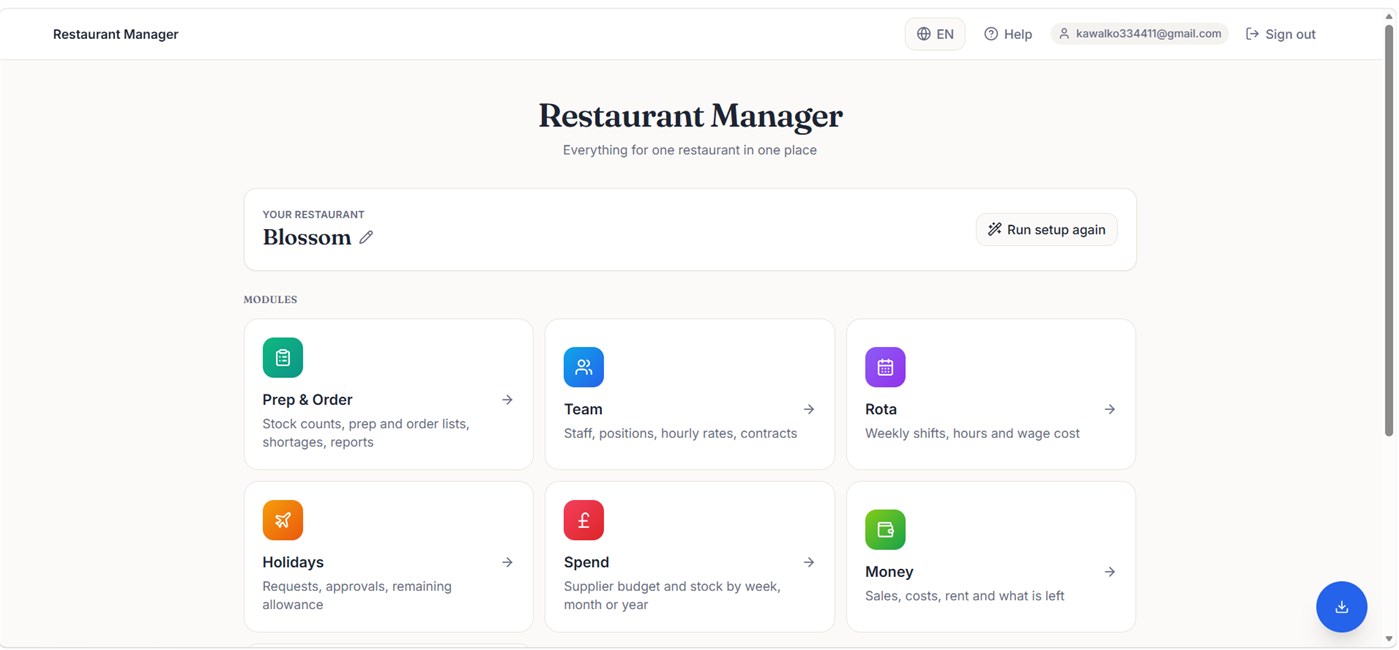Click the subtitle 'Everything for one restaurant in one place'
Image resolution: width=1399 pixels, height=650 pixels.
tap(690, 150)
